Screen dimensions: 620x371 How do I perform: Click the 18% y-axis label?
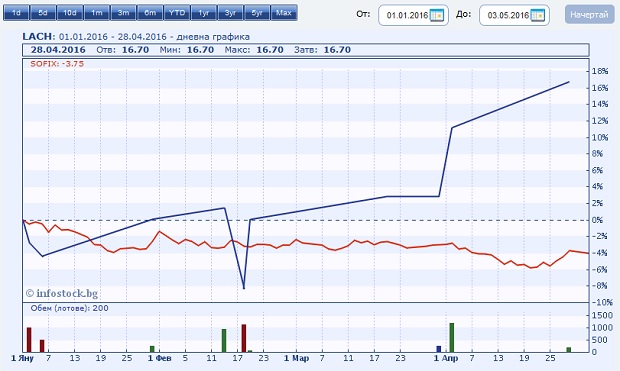pos(600,71)
